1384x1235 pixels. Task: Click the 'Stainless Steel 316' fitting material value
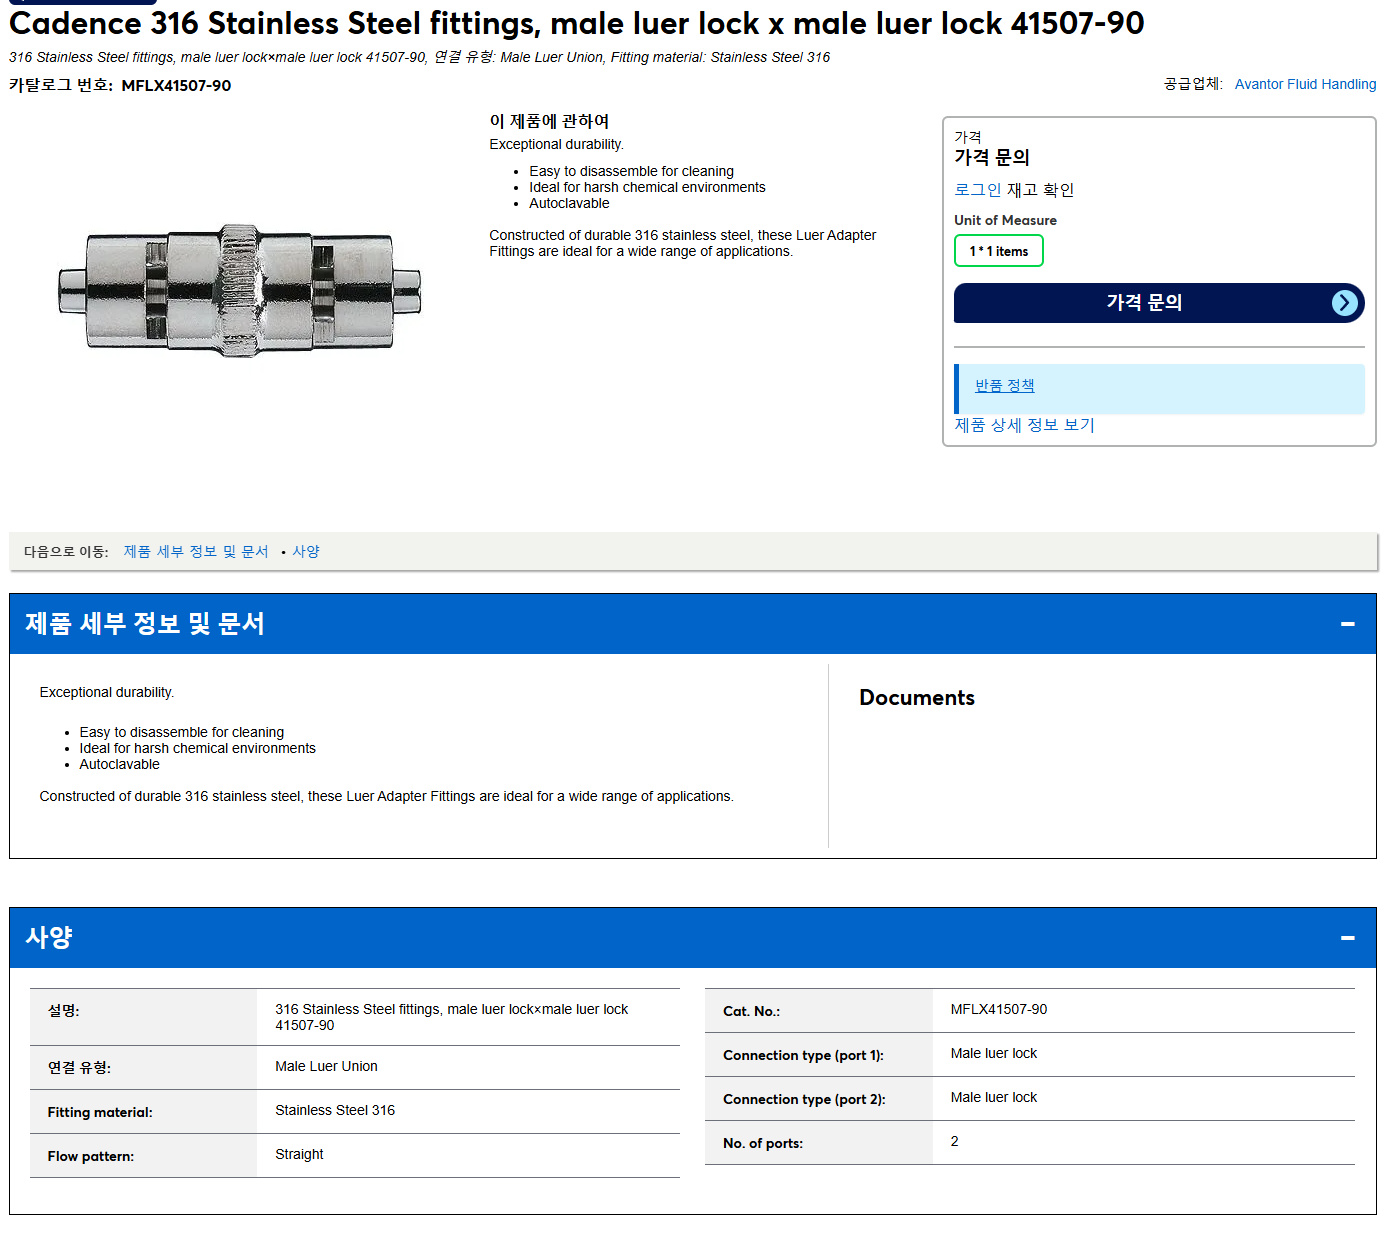pyautogui.click(x=335, y=1111)
